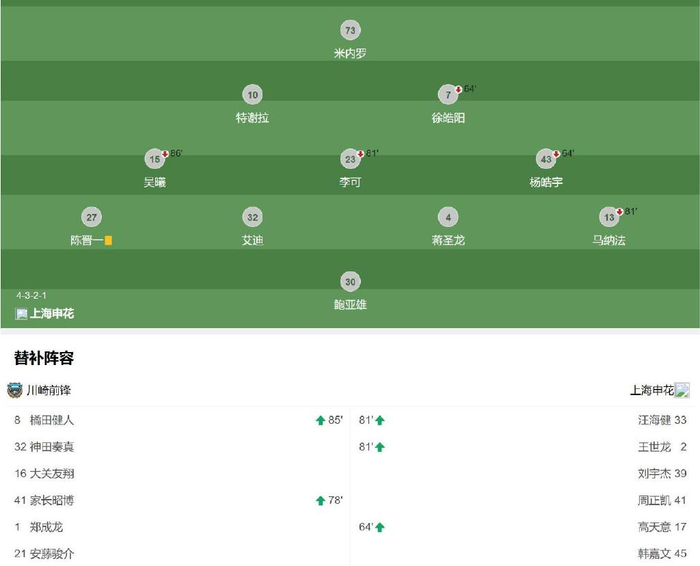
Task: Click the green arrow next to 橘田健人's 85'
Action: tap(320, 420)
